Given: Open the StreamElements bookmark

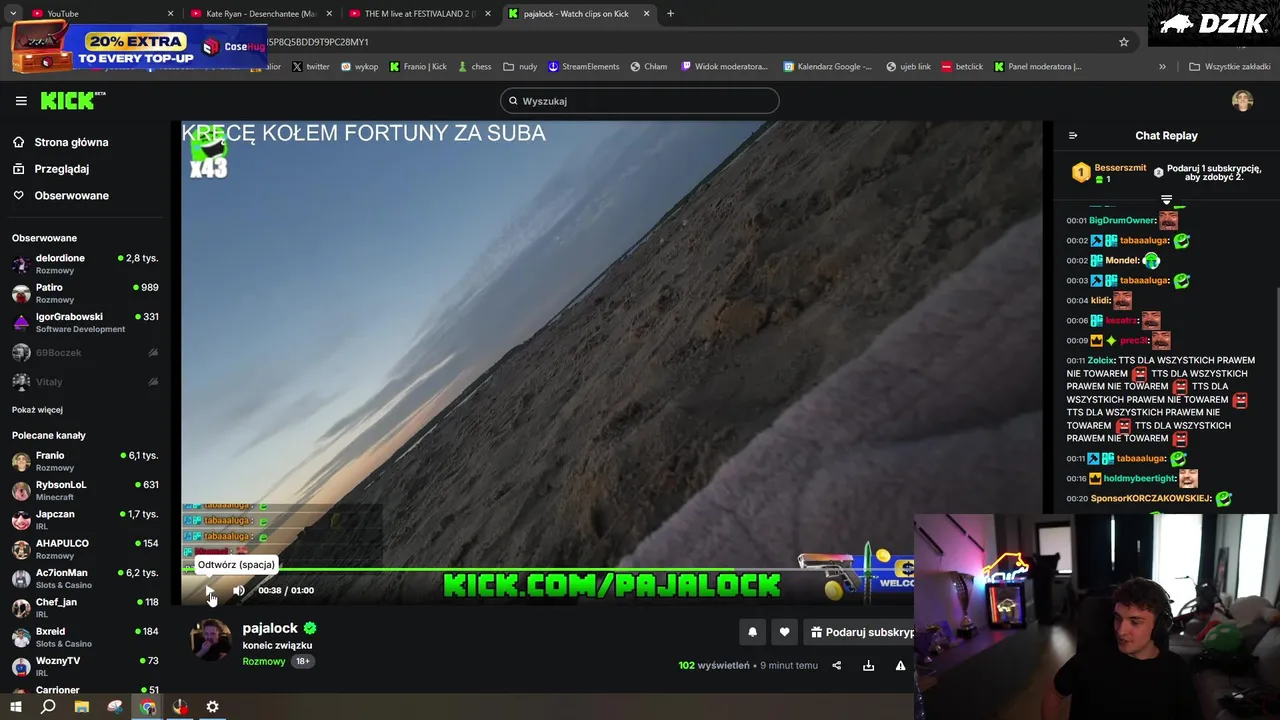Looking at the screenshot, I should pyautogui.click(x=583, y=67).
